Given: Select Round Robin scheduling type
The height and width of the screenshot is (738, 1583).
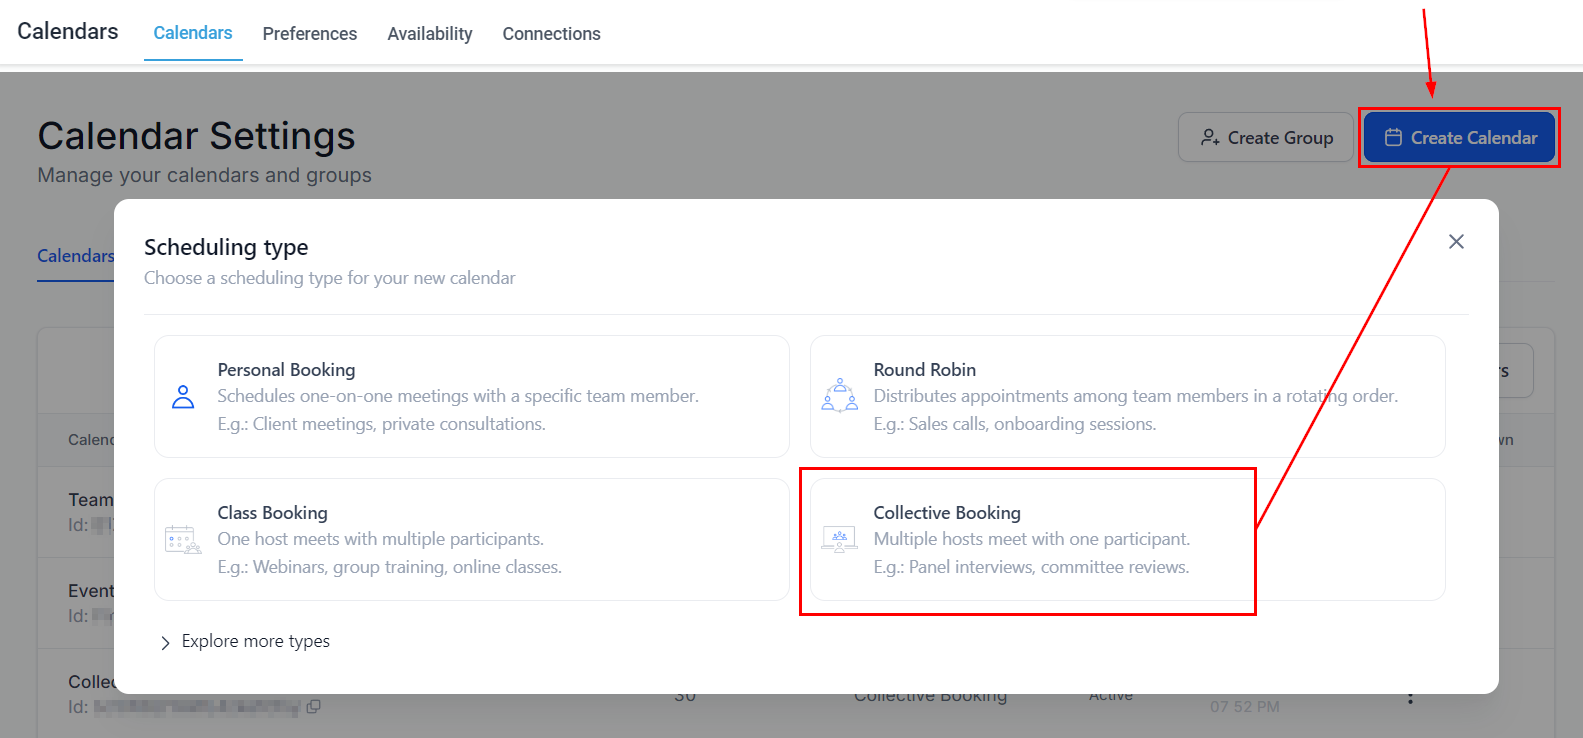Looking at the screenshot, I should pos(1127,397).
